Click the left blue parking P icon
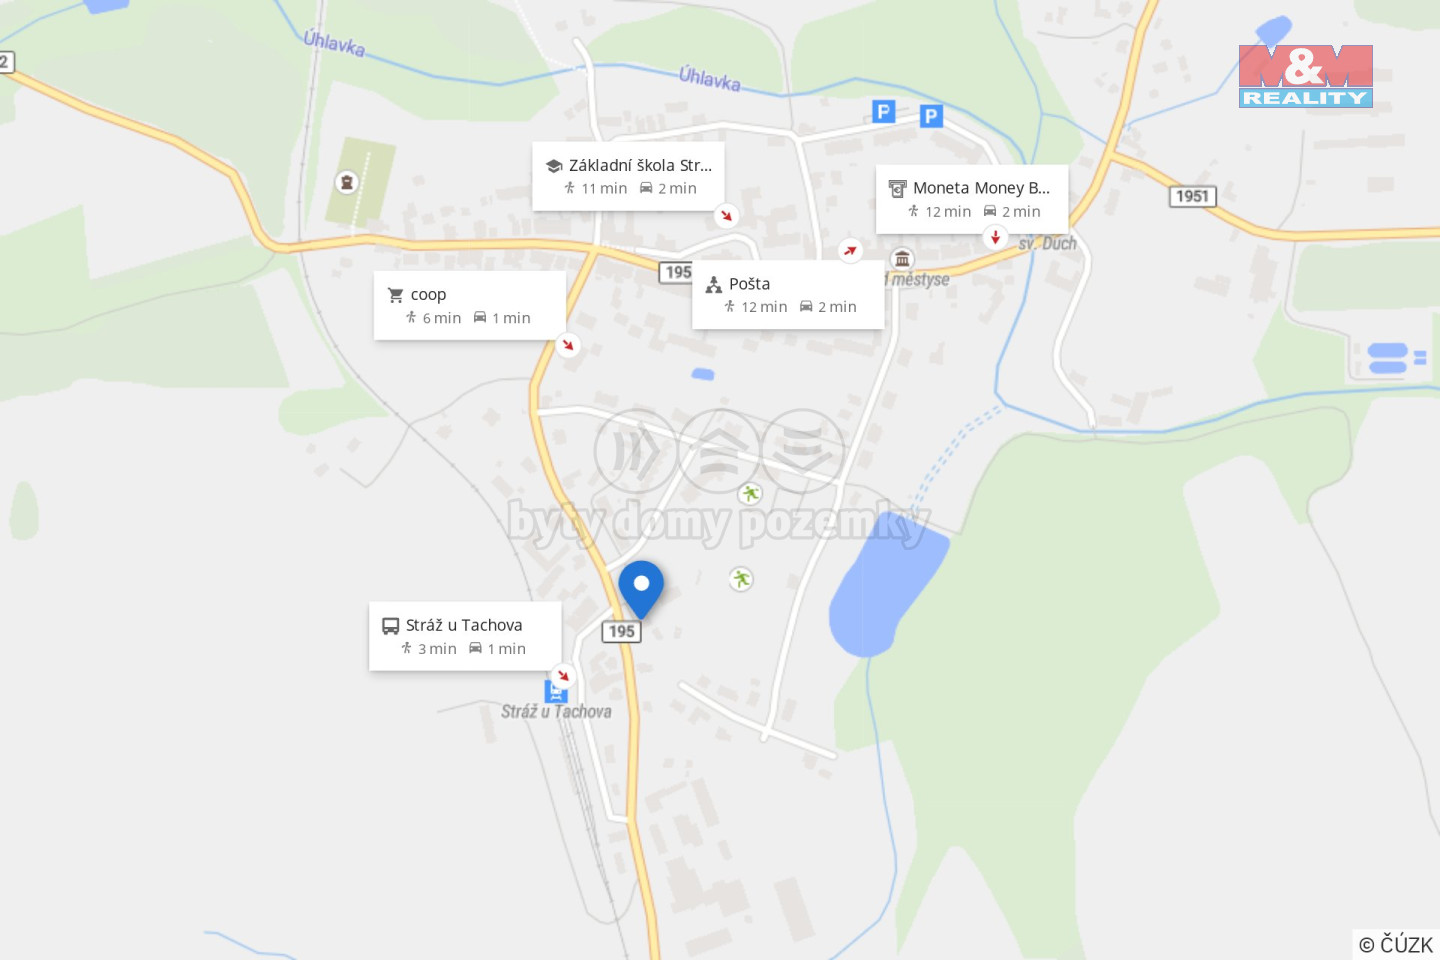Screen dimensions: 1440x960 (883, 111)
